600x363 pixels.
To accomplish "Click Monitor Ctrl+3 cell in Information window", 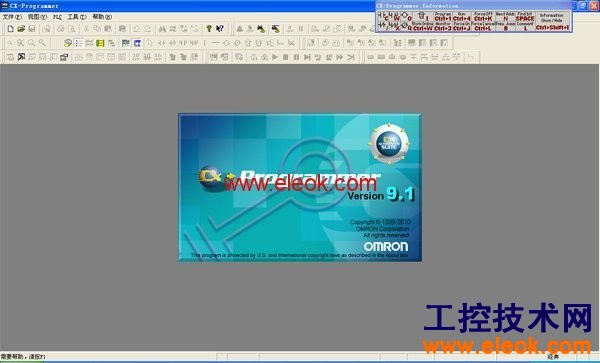I will point(443,26).
